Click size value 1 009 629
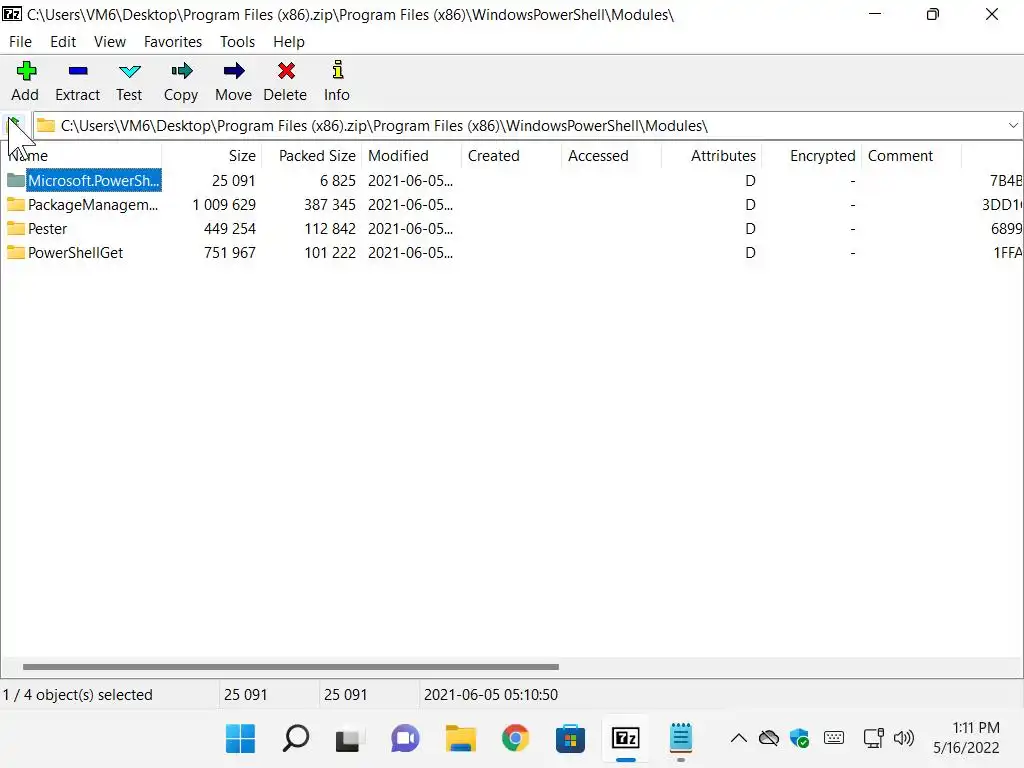The height and width of the screenshot is (768, 1024). click(224, 204)
